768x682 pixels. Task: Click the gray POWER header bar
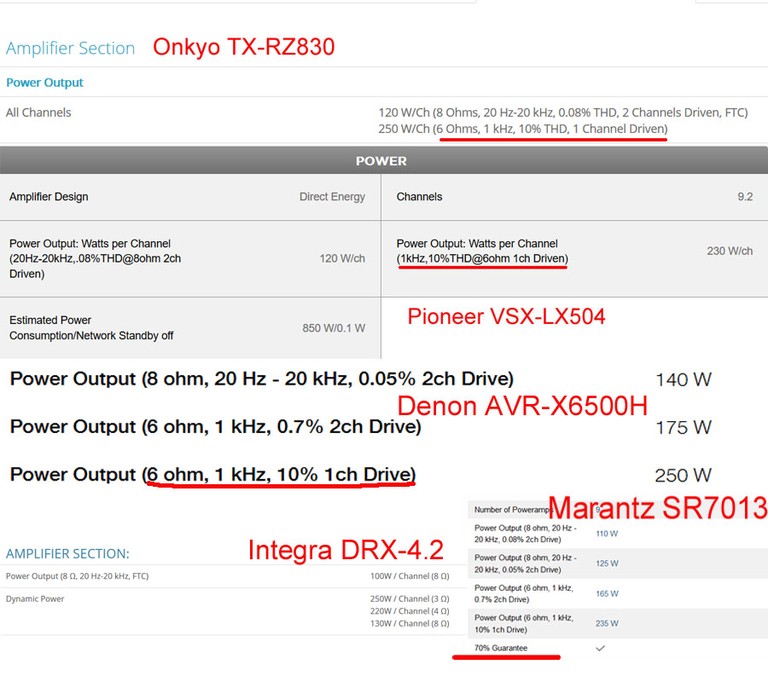tap(384, 161)
